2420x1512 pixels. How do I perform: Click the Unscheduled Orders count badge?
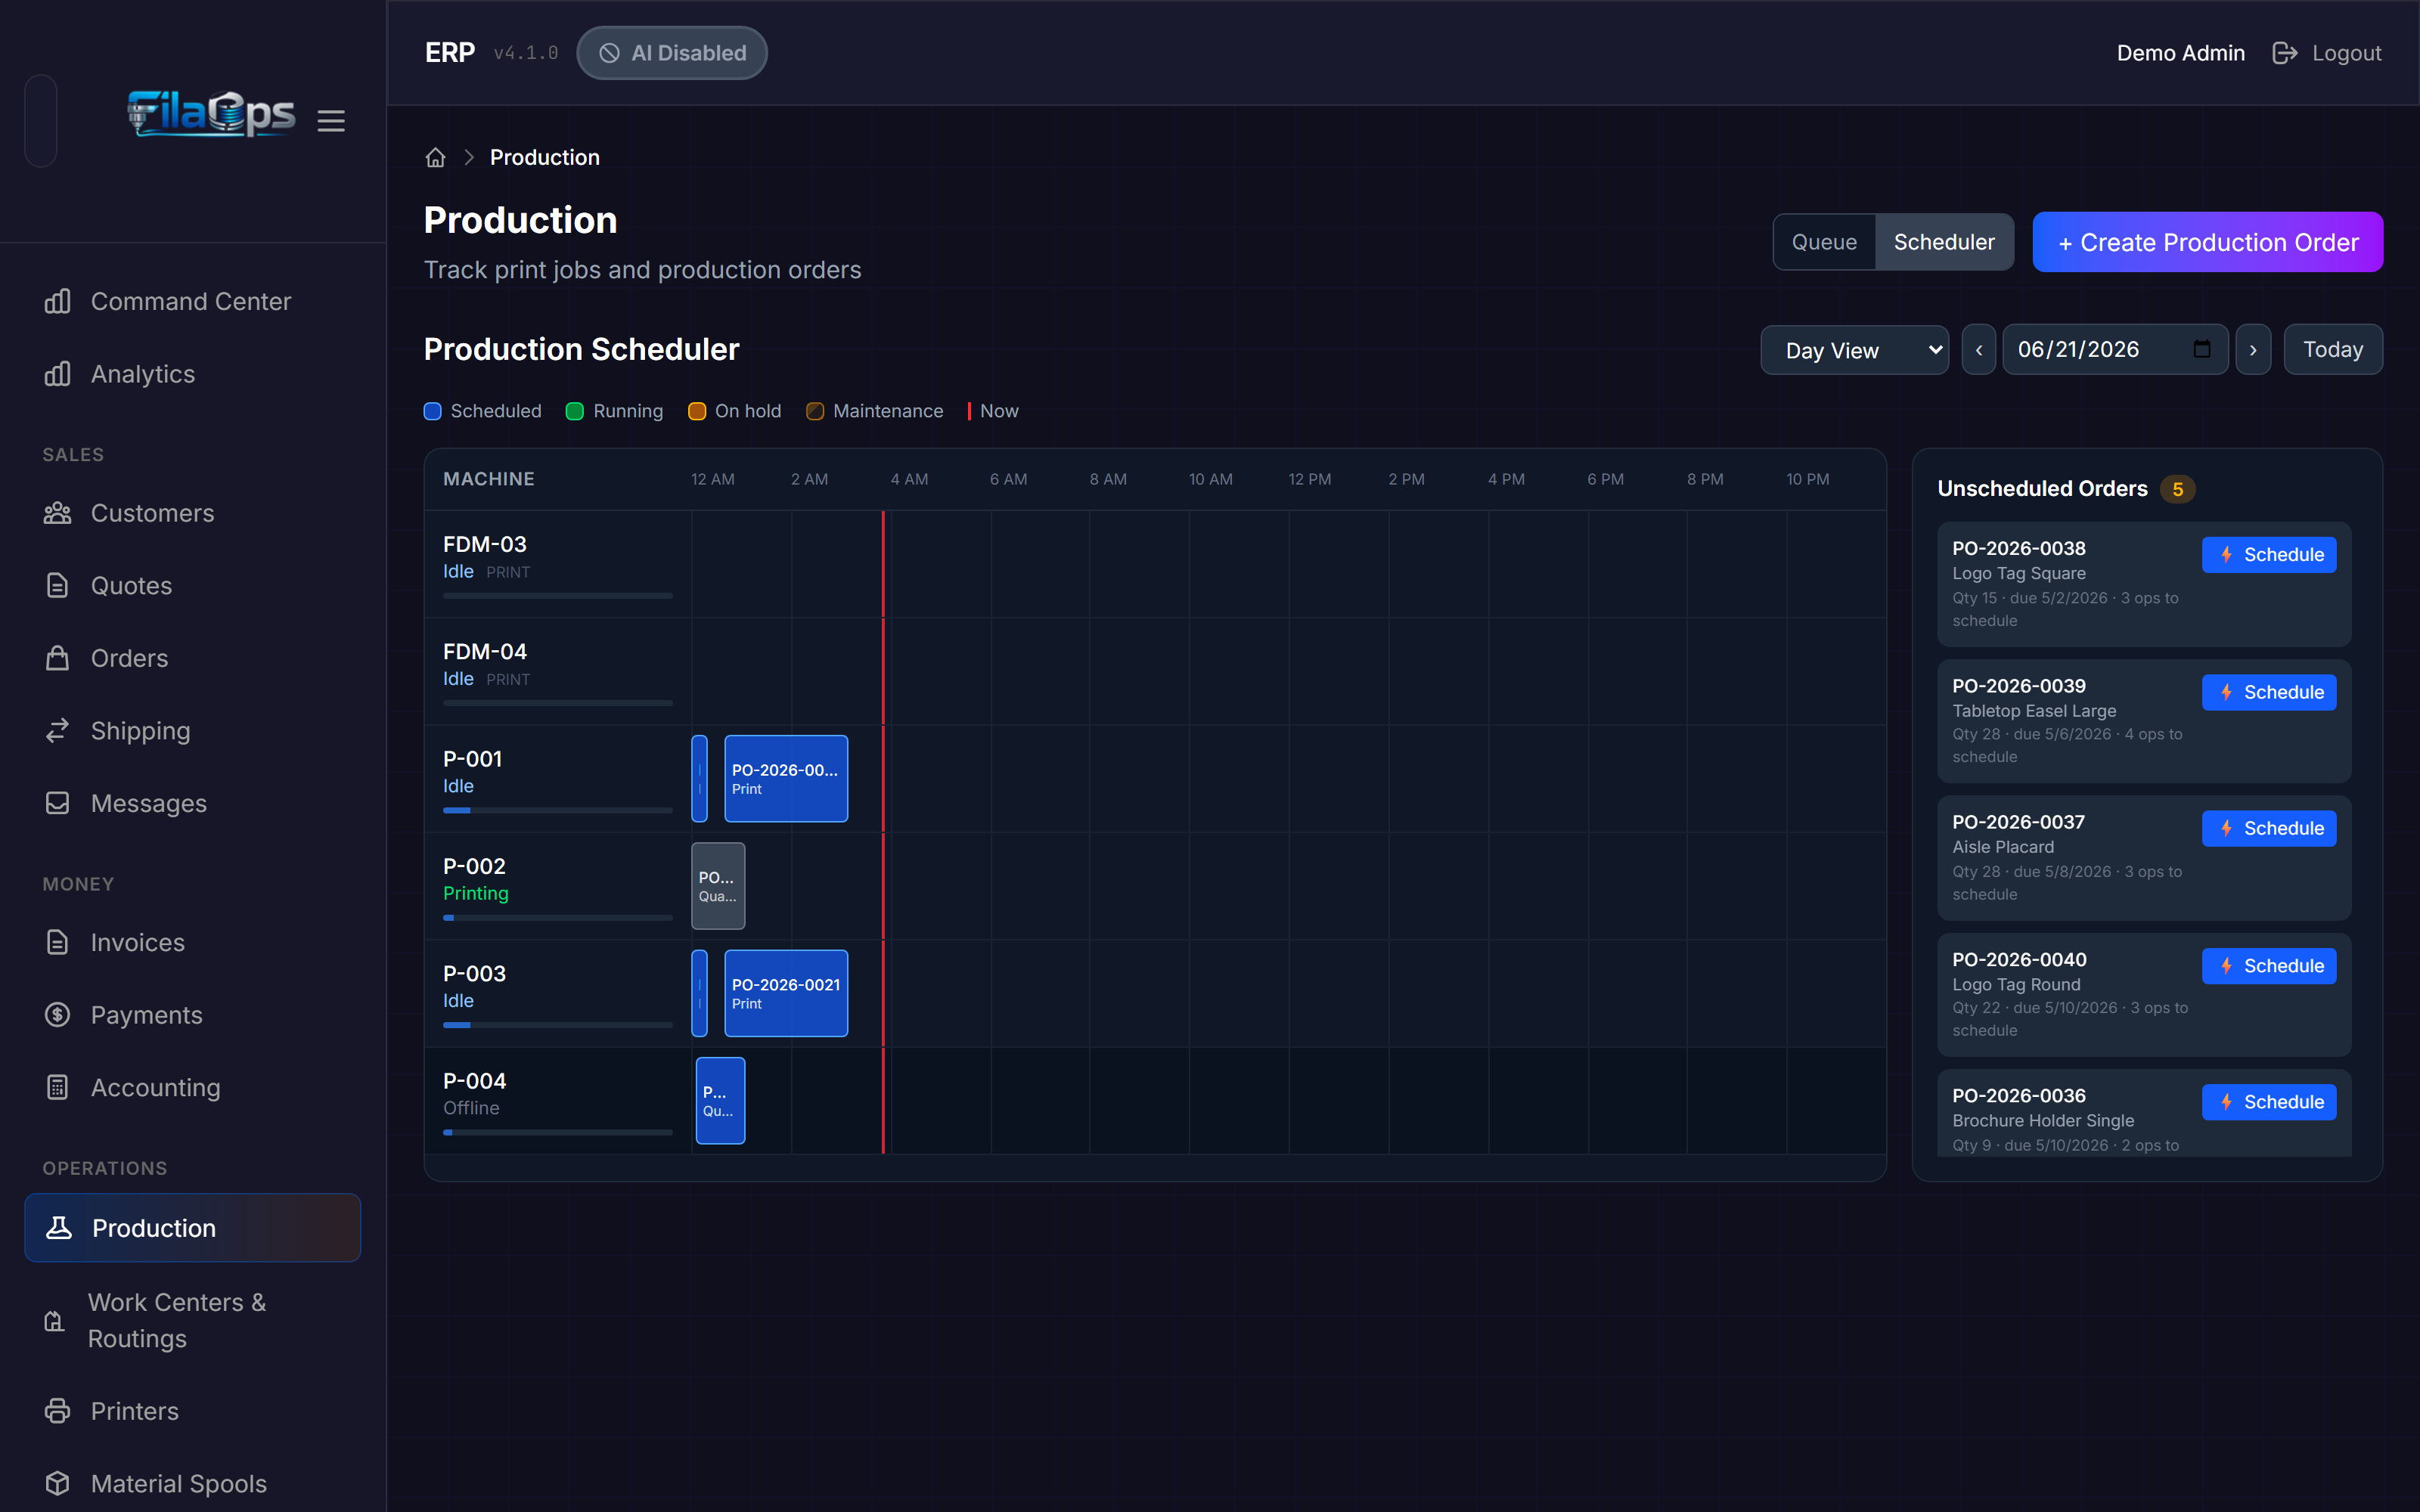2177,489
